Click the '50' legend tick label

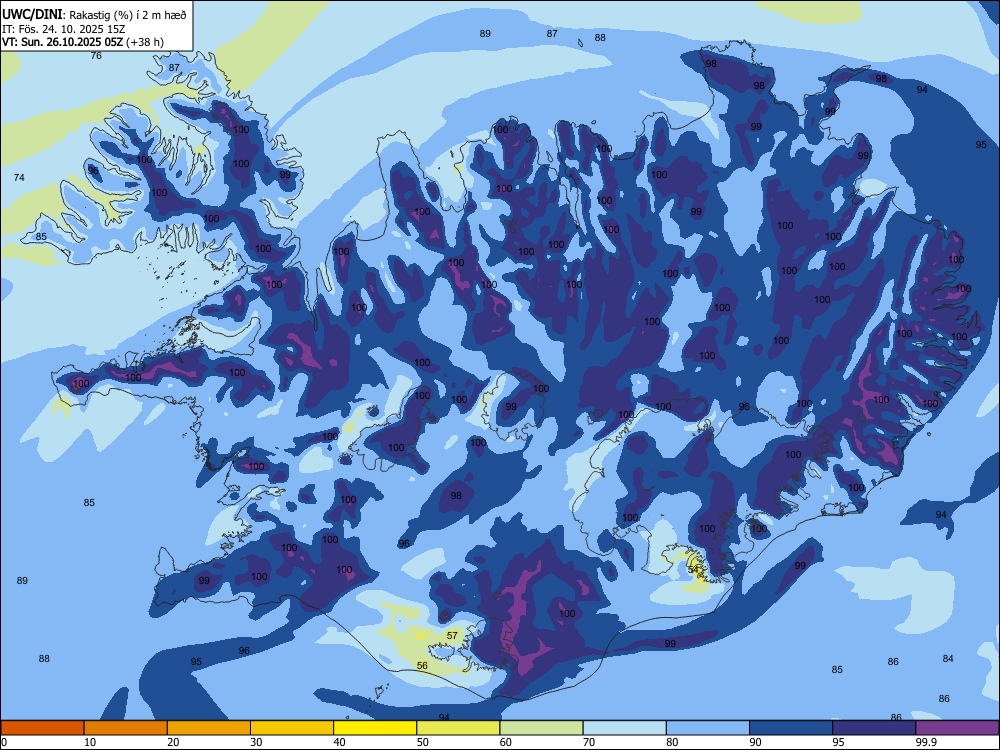click(x=422, y=742)
